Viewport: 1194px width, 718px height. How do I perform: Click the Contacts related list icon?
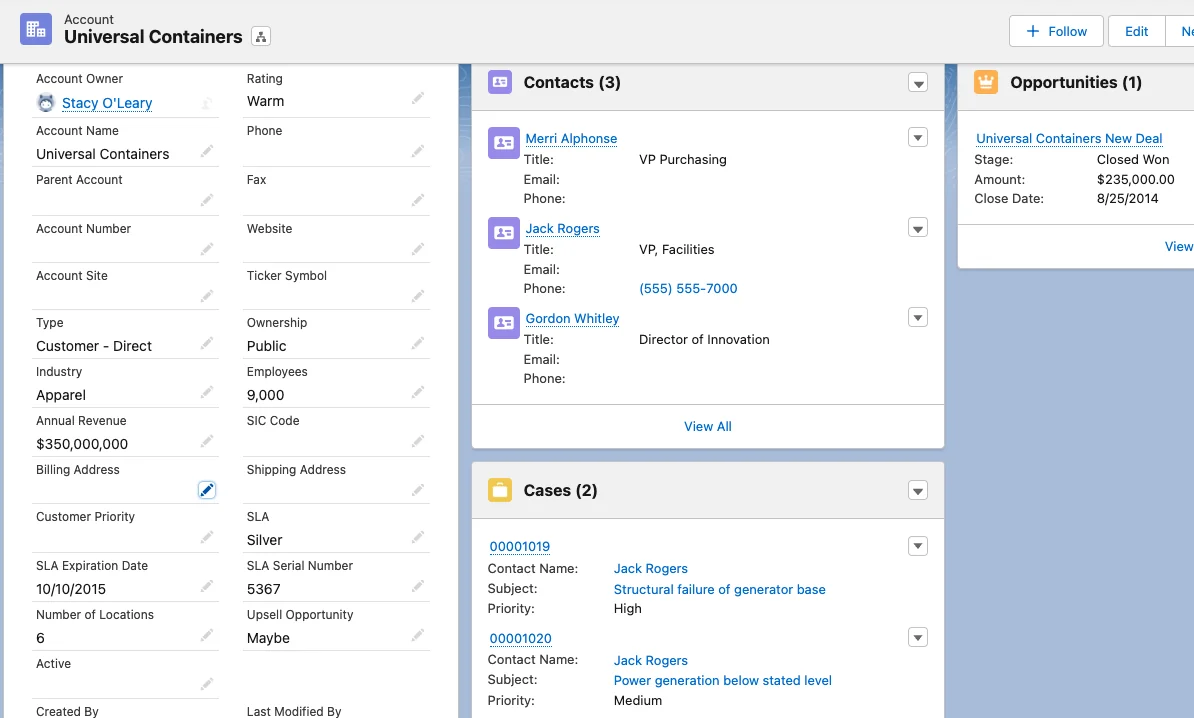[500, 82]
